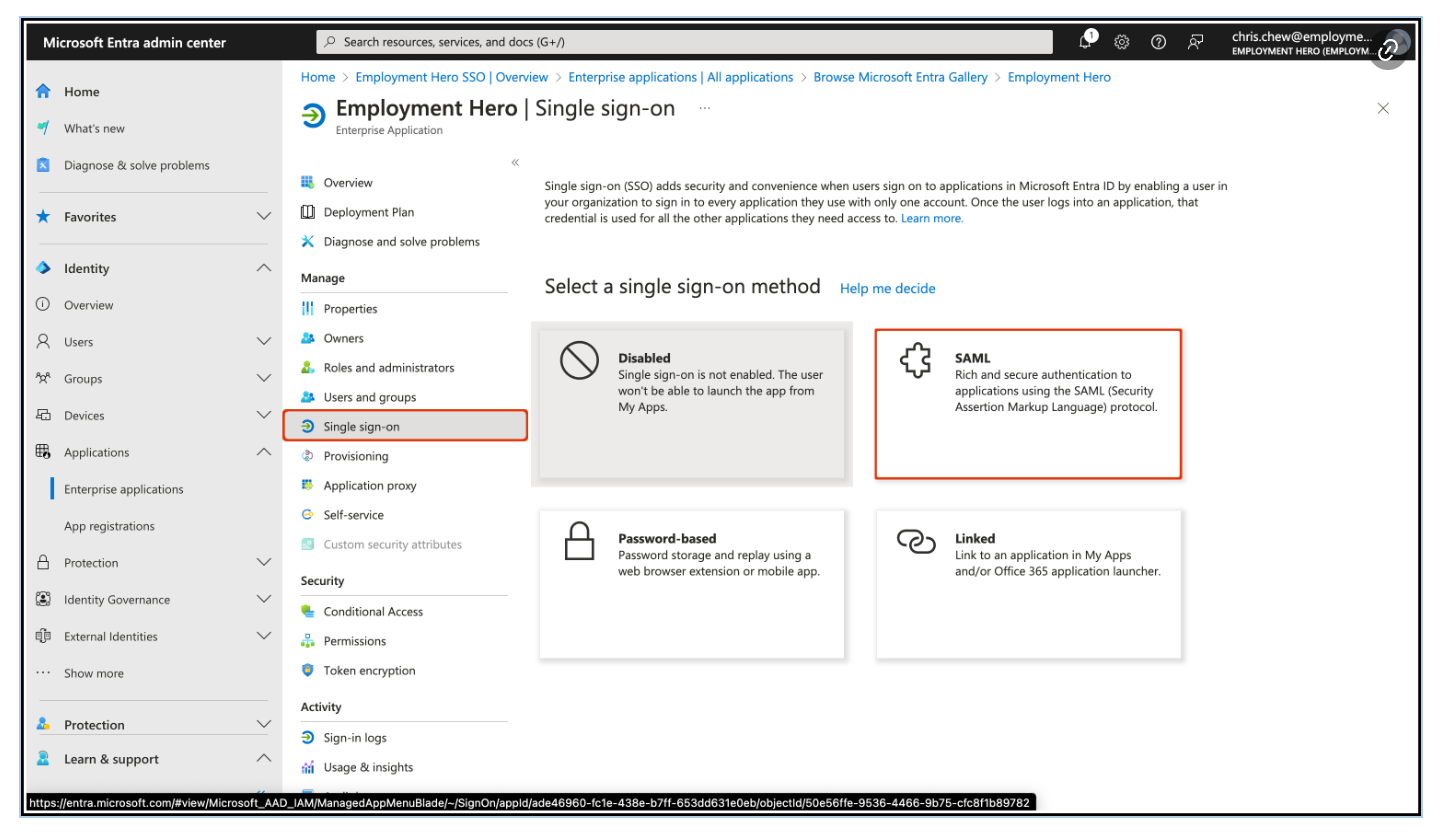The height and width of the screenshot is (838, 1450).
Task: Expand the External Identities chevron
Action: tap(264, 636)
